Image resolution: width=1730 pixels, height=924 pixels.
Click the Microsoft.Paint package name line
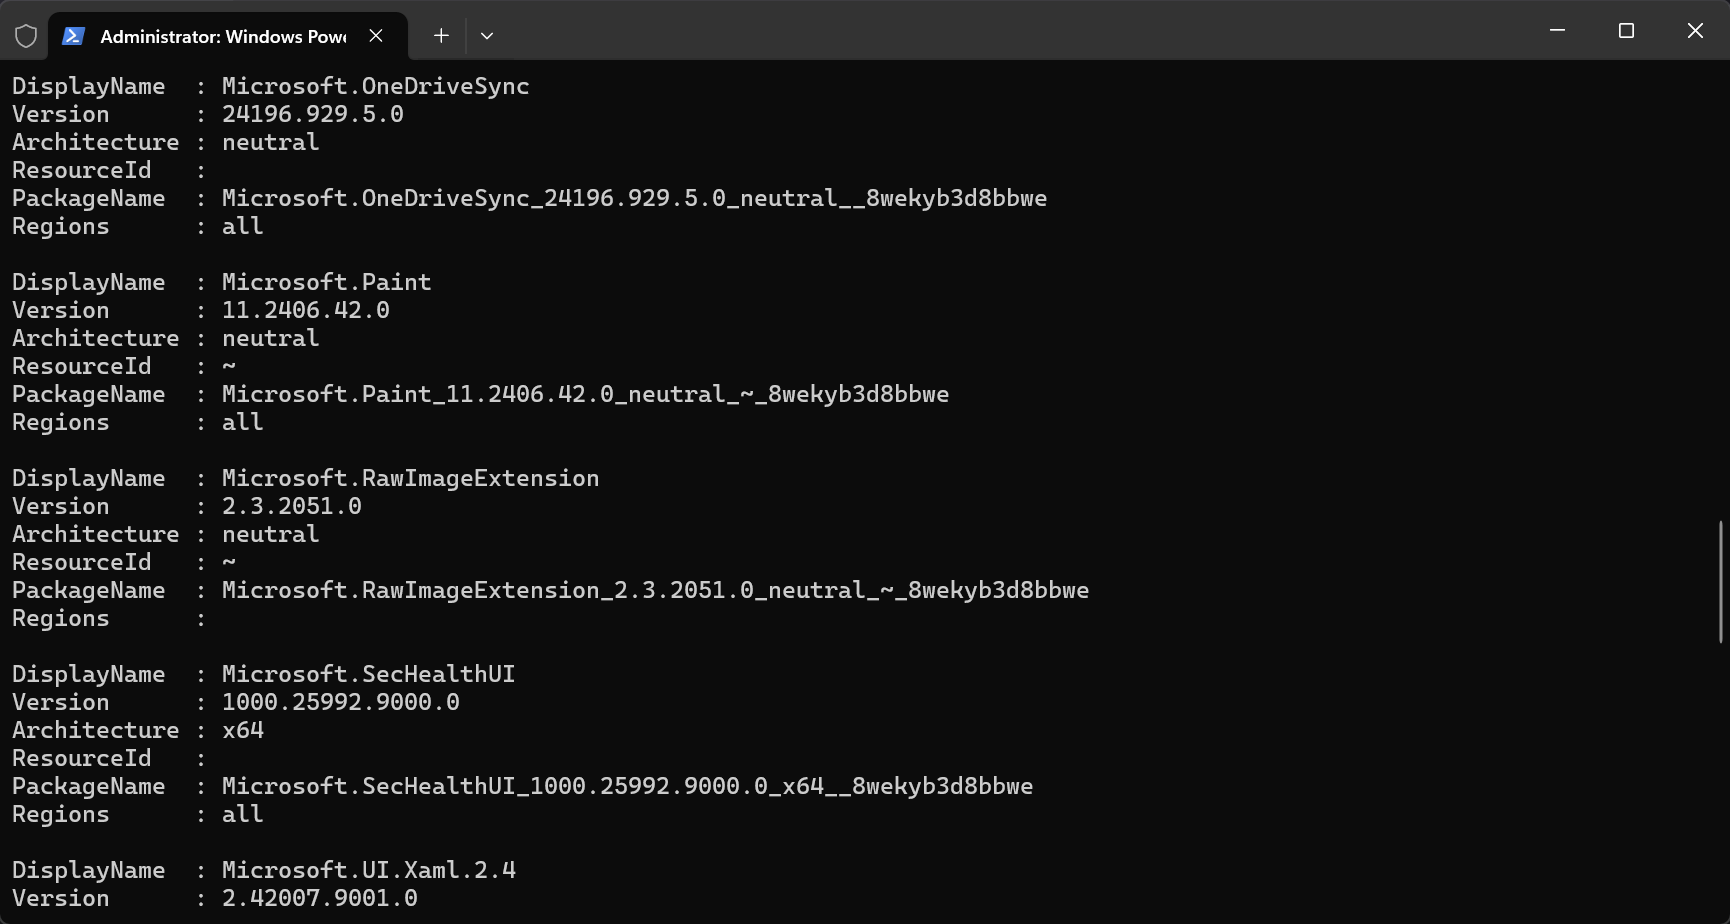[480, 394]
